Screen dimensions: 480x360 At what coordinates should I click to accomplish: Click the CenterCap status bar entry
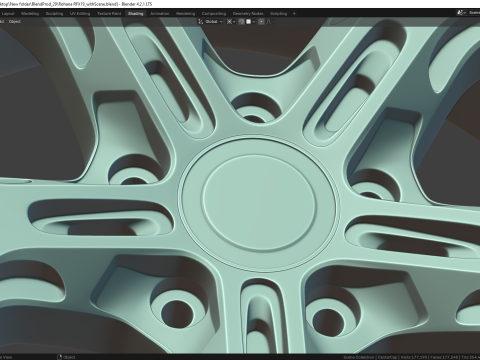click(388, 357)
